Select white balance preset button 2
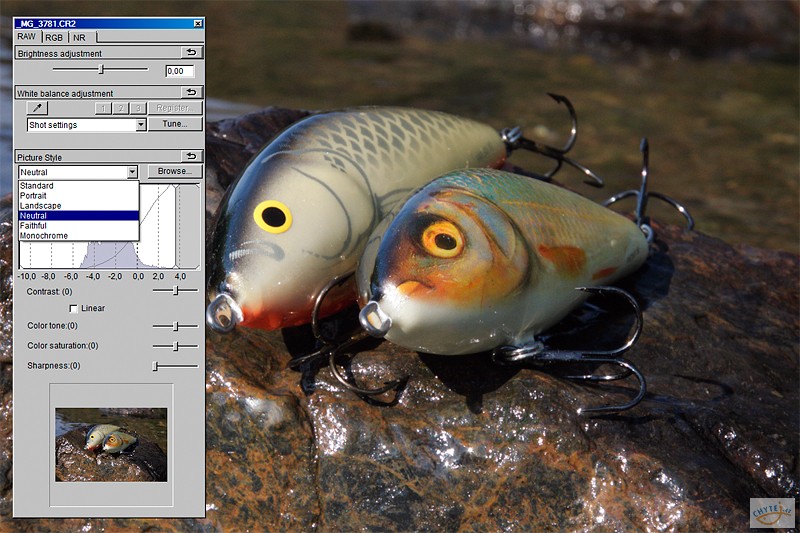The width and height of the screenshot is (800, 533). click(x=121, y=108)
